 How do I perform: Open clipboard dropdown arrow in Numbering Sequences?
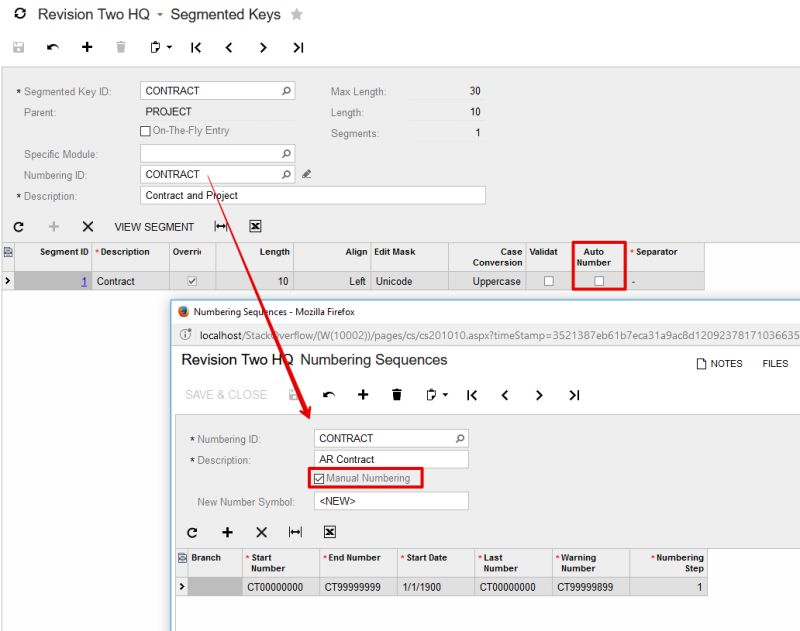(445, 395)
